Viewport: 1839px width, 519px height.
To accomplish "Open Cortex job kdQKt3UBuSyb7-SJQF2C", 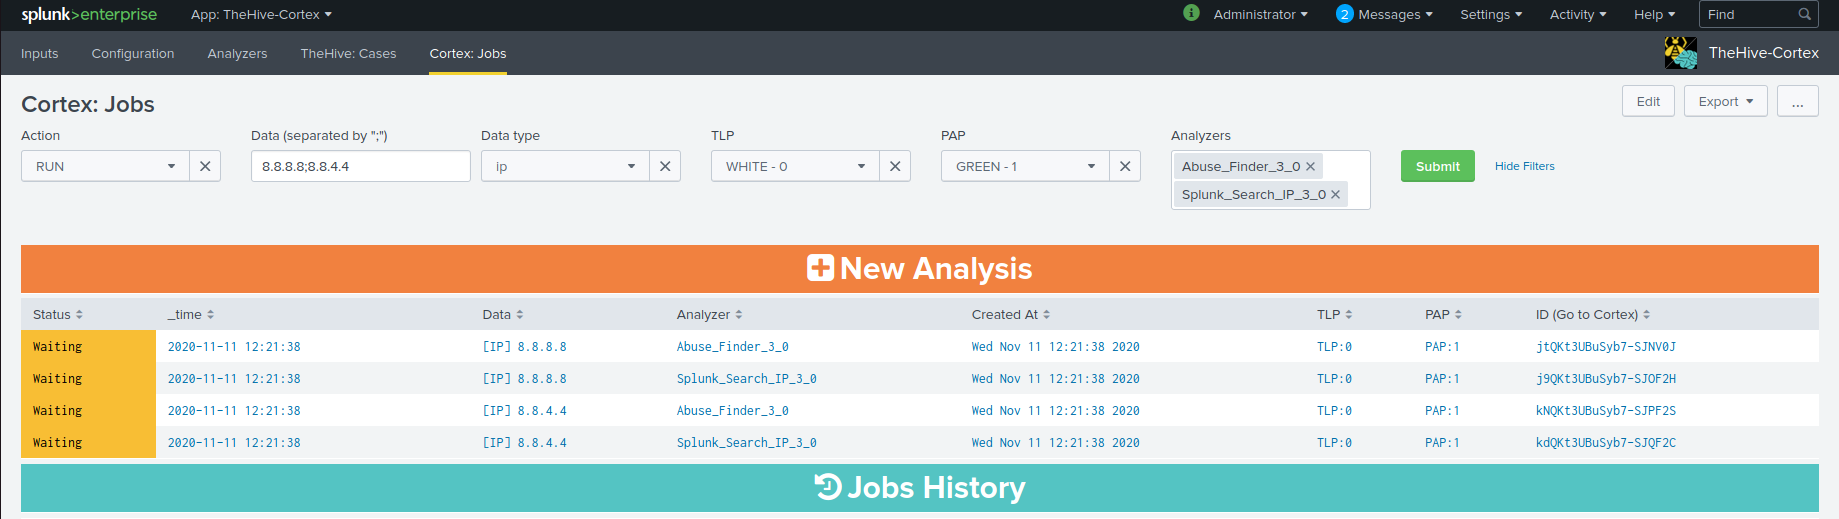I will (1605, 443).
